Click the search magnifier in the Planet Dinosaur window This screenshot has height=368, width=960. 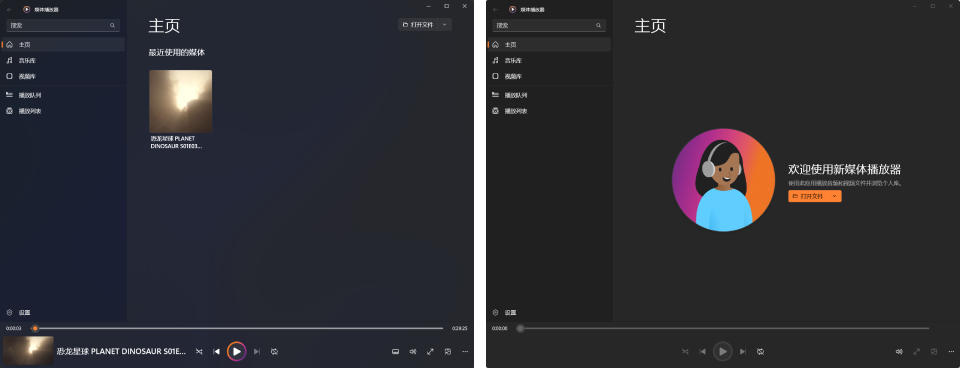click(x=113, y=26)
